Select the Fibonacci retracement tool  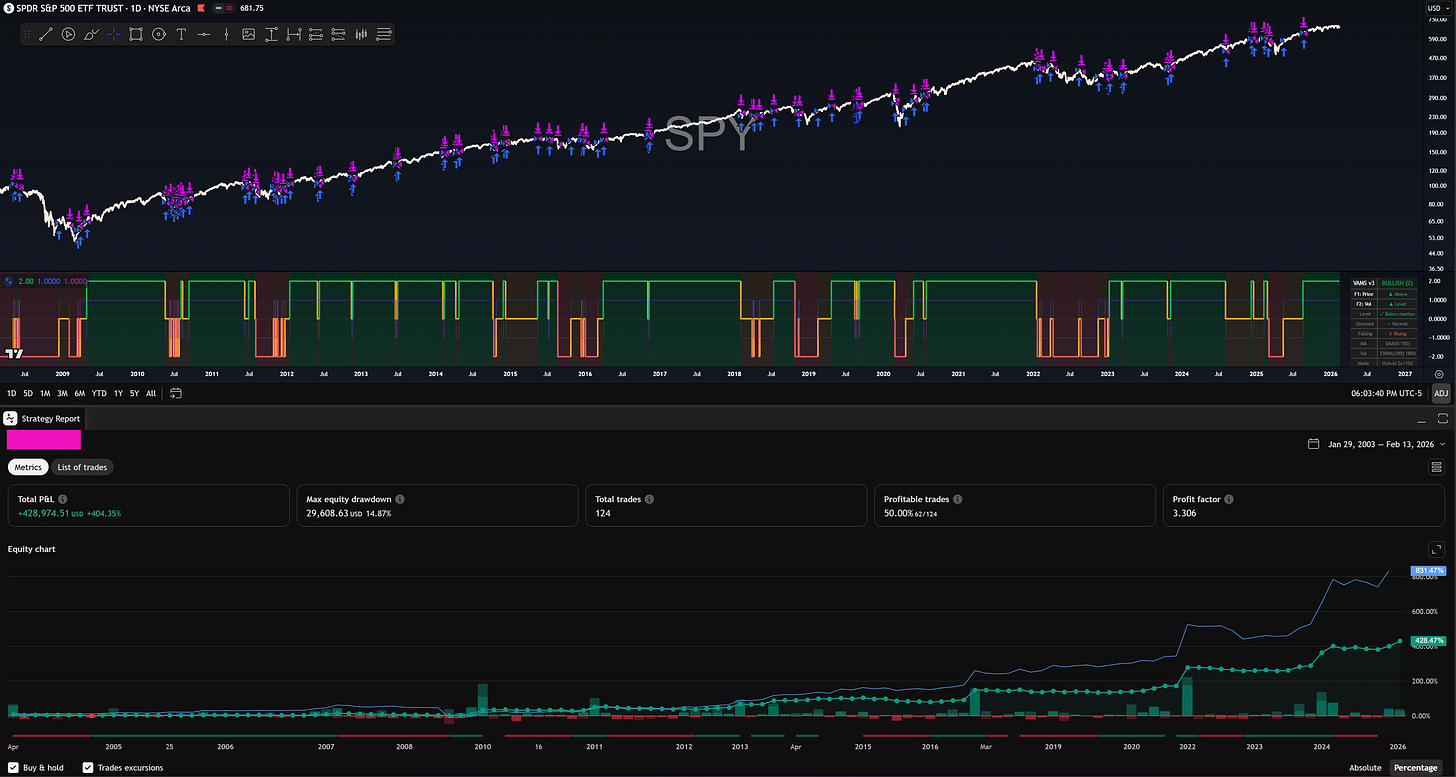point(316,34)
